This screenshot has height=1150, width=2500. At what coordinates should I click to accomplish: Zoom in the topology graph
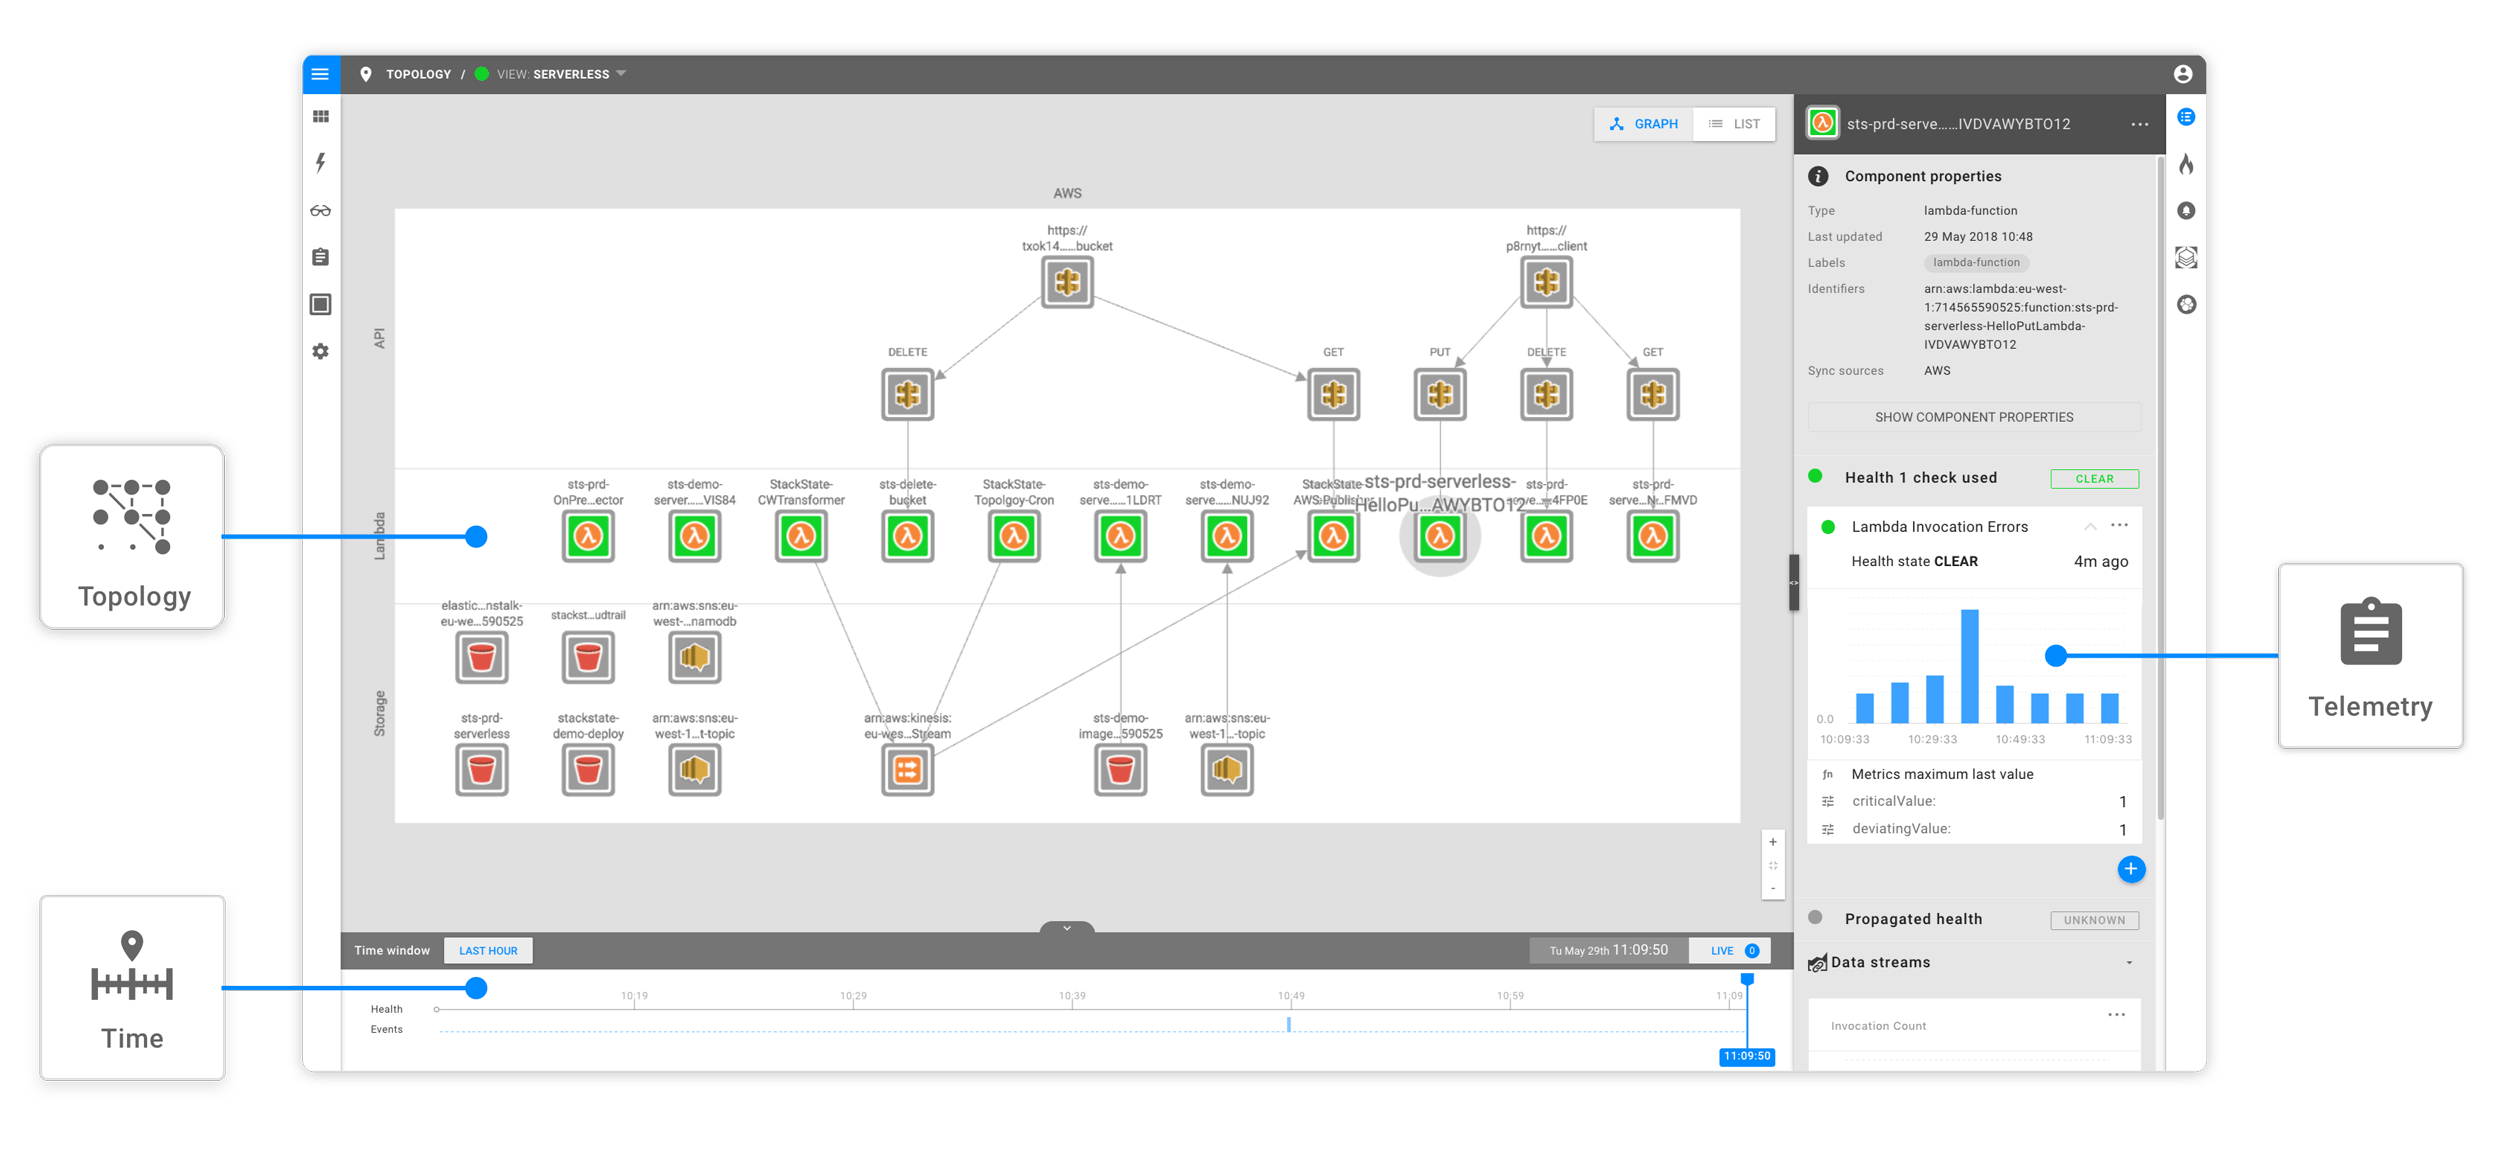(1773, 842)
